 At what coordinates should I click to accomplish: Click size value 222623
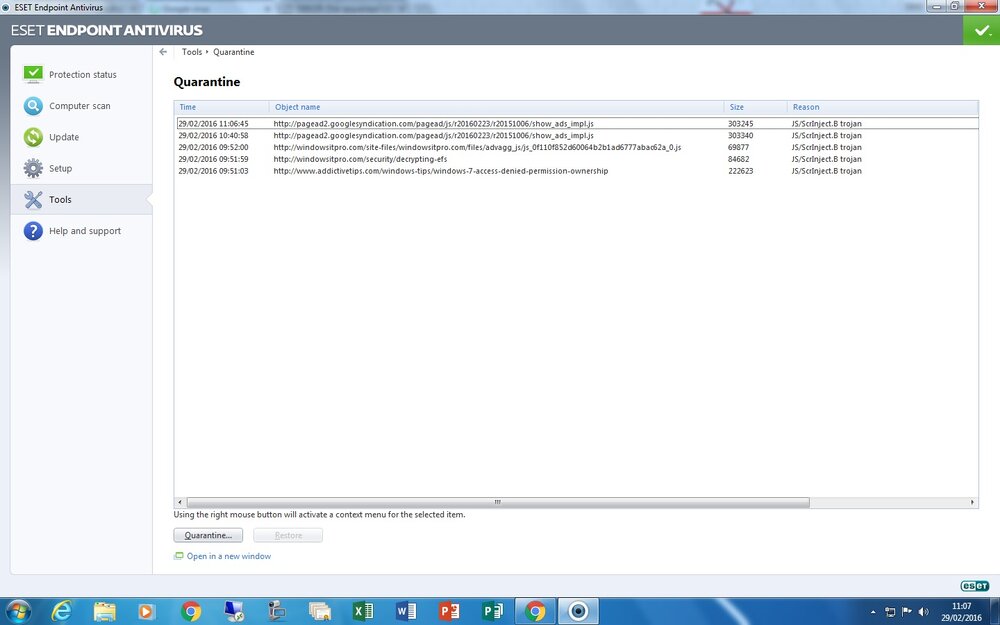point(740,171)
